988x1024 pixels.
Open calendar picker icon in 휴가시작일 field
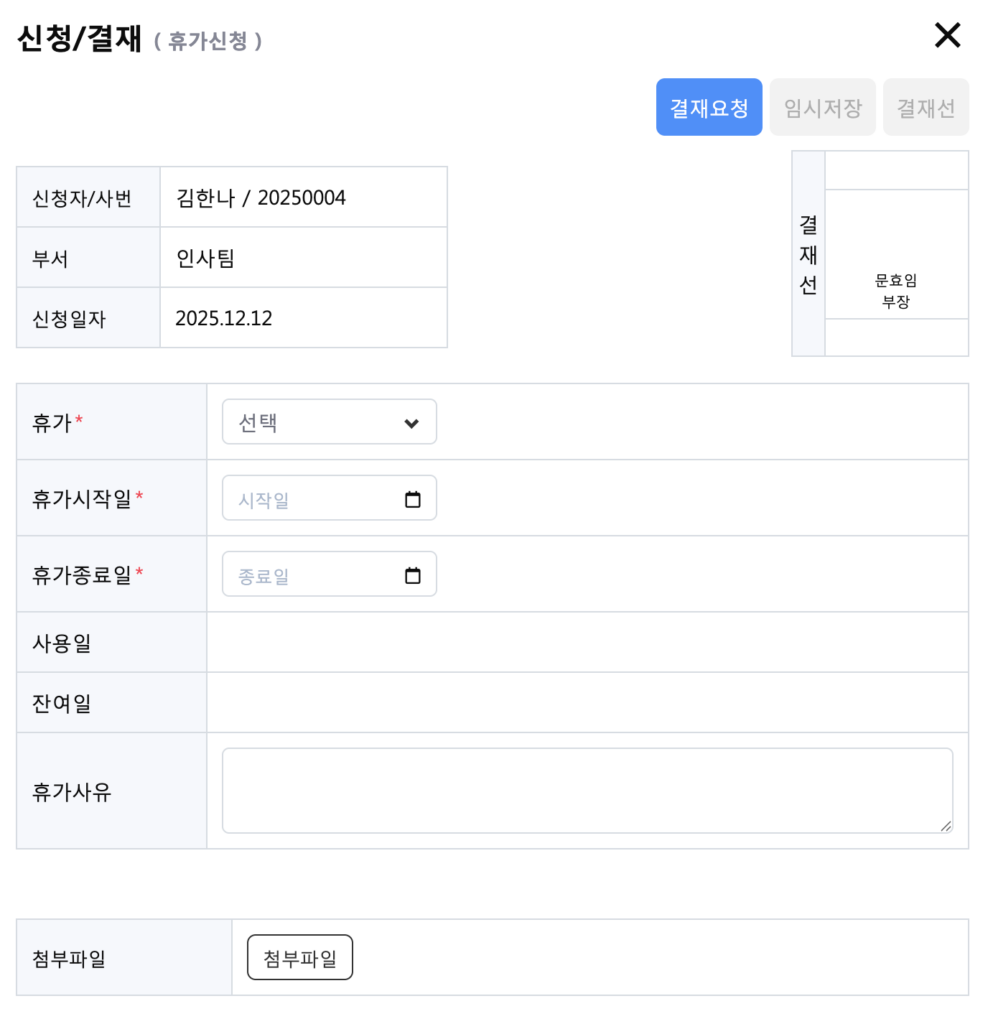[x=412, y=500]
